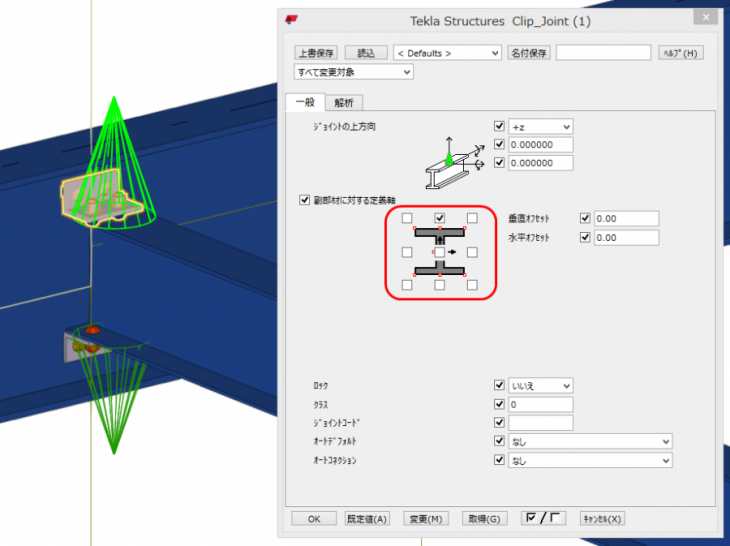Image resolution: width=730 pixels, height=546 pixels.
Task: Toggle checkbox beside second 0.000000 rotation field
Action: pos(499,162)
